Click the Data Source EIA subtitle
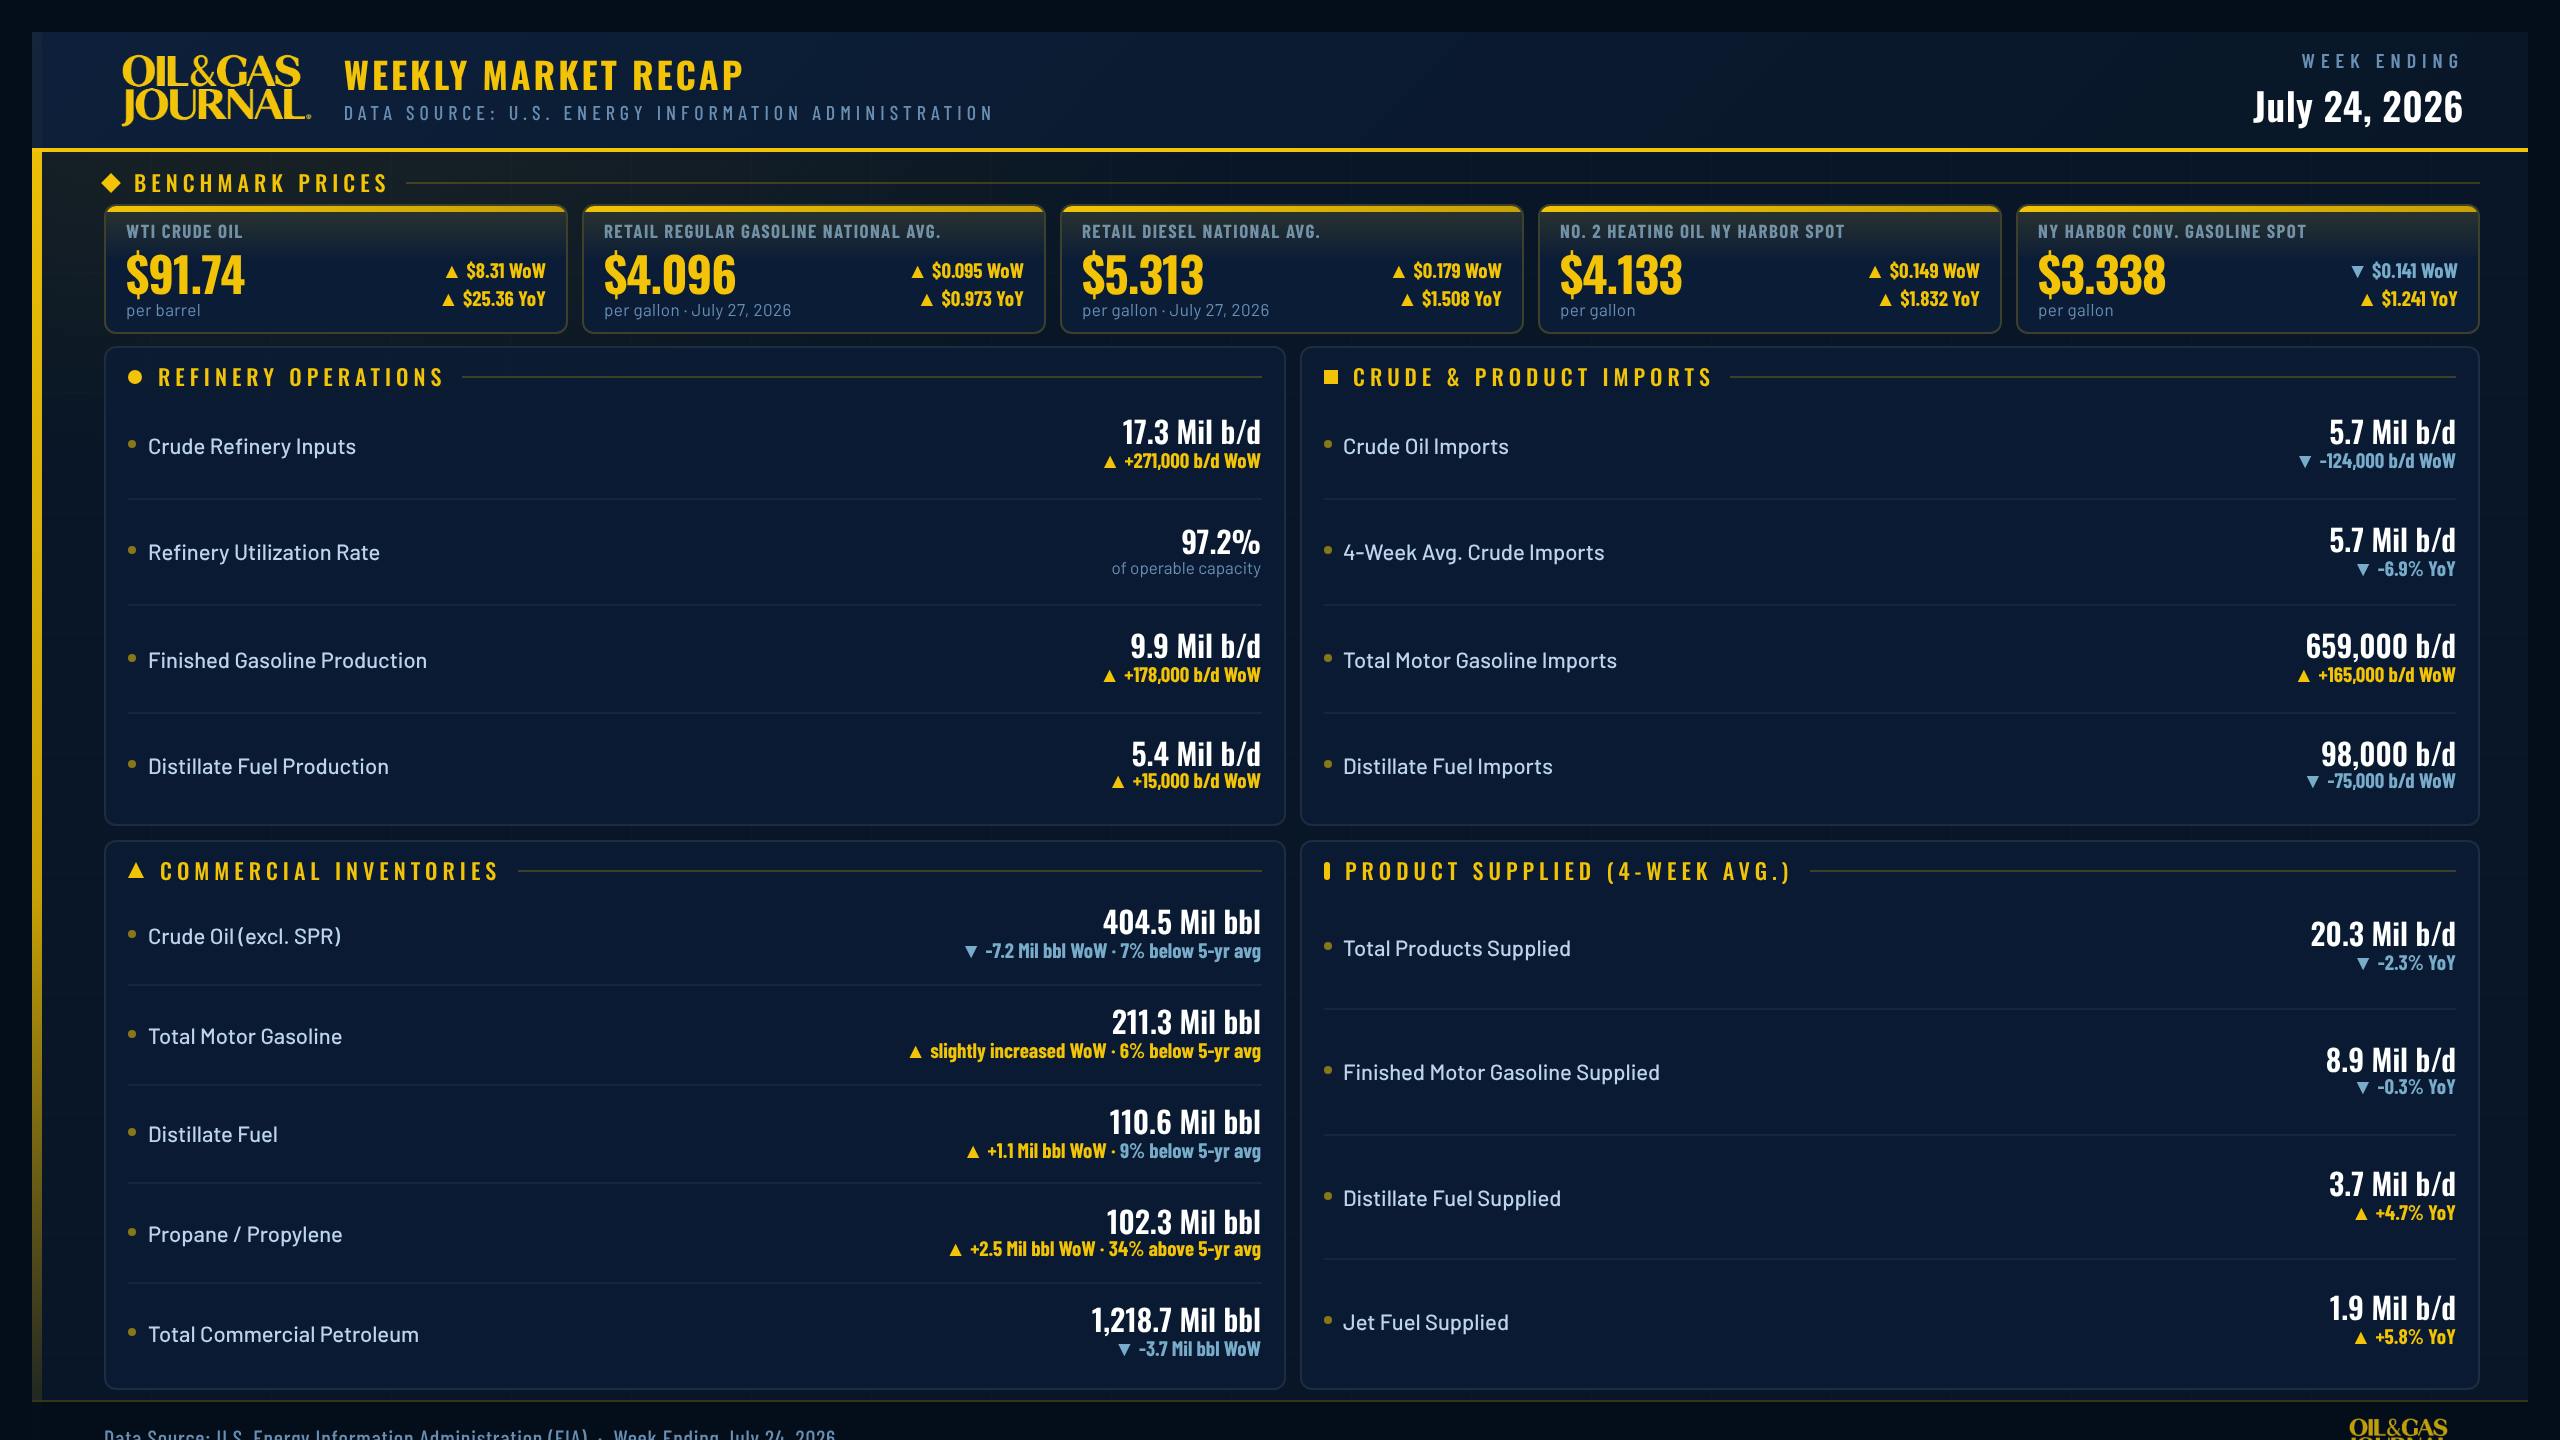2560x1440 pixels. coord(668,113)
